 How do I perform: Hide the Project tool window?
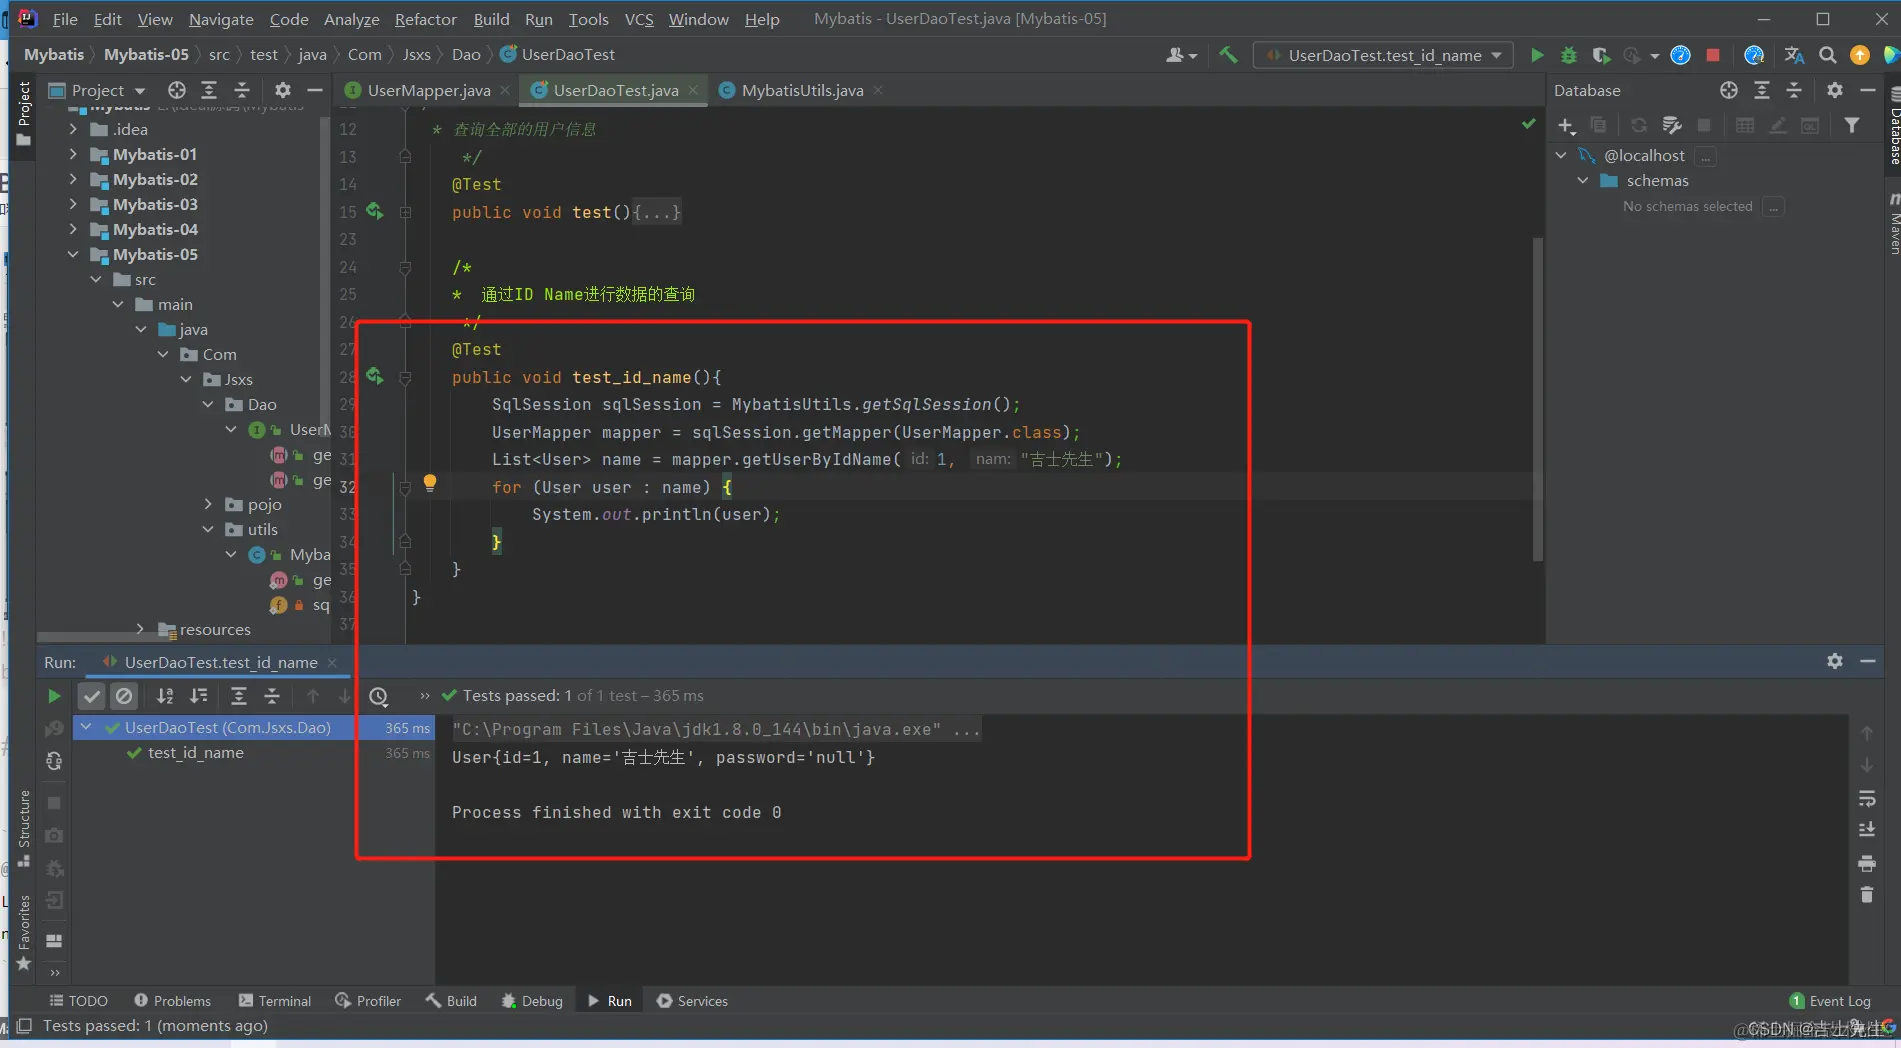click(315, 90)
